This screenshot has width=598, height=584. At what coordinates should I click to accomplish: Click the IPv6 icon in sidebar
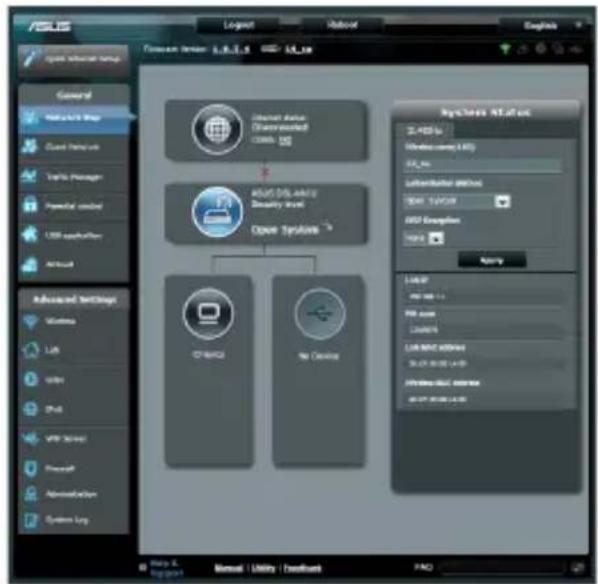click(x=31, y=409)
